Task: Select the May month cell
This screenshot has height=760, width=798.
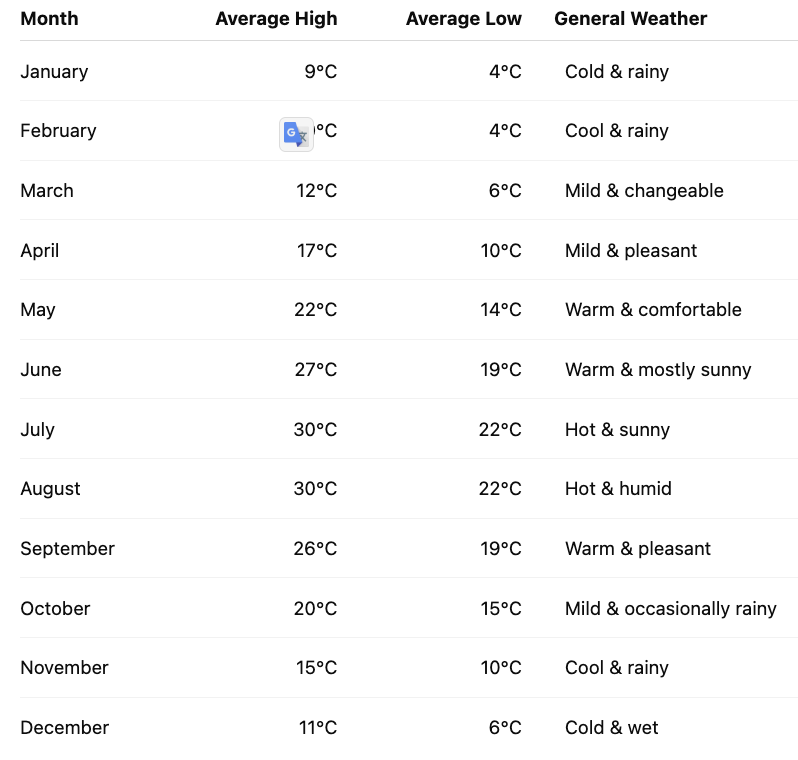Action: (38, 310)
